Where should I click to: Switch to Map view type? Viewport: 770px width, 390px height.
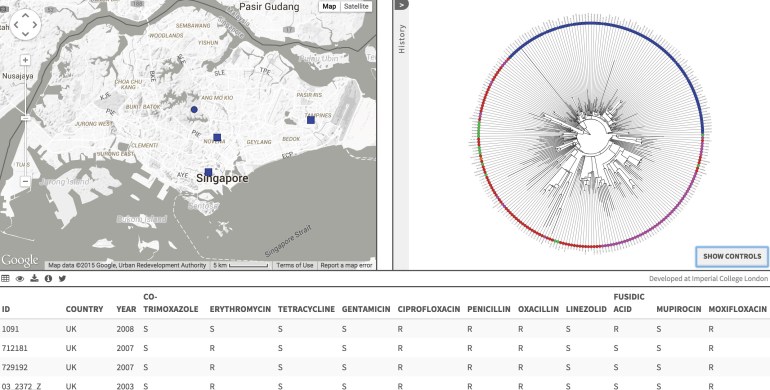(x=329, y=6)
